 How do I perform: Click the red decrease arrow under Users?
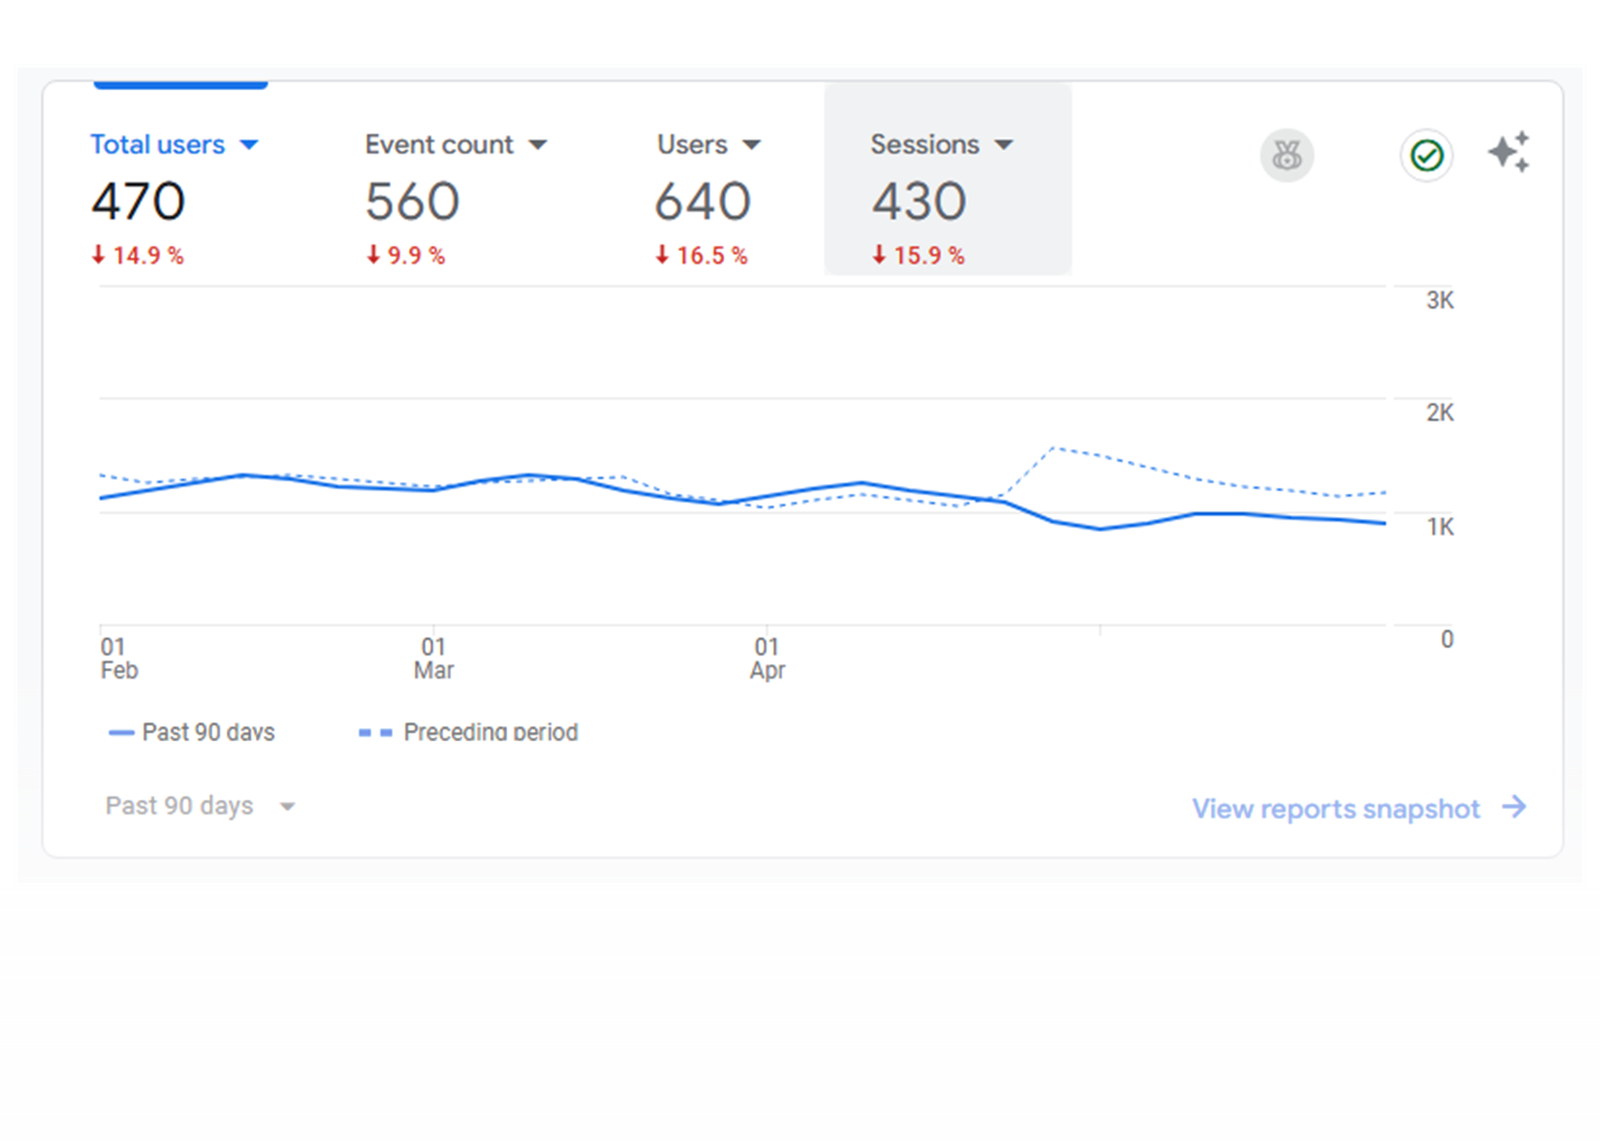pos(661,255)
